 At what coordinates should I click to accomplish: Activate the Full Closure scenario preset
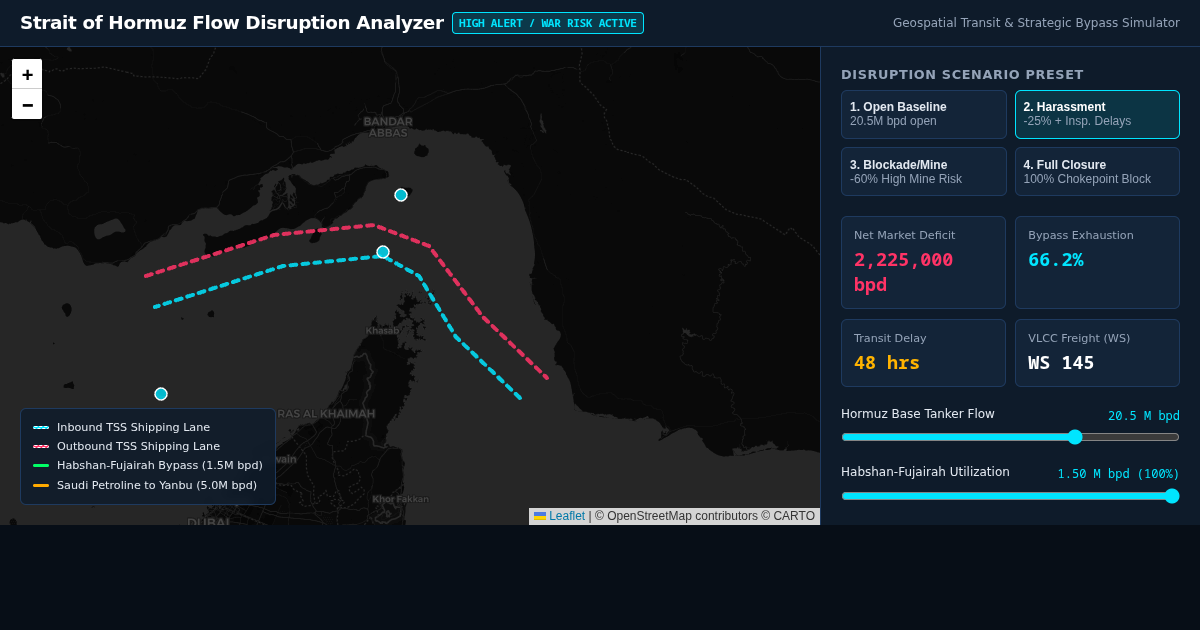coord(1097,172)
